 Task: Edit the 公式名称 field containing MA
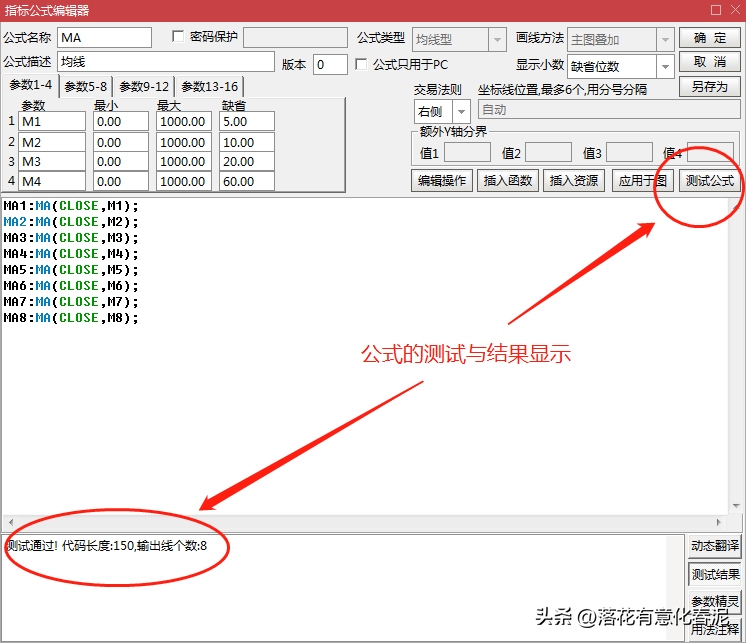(105, 38)
